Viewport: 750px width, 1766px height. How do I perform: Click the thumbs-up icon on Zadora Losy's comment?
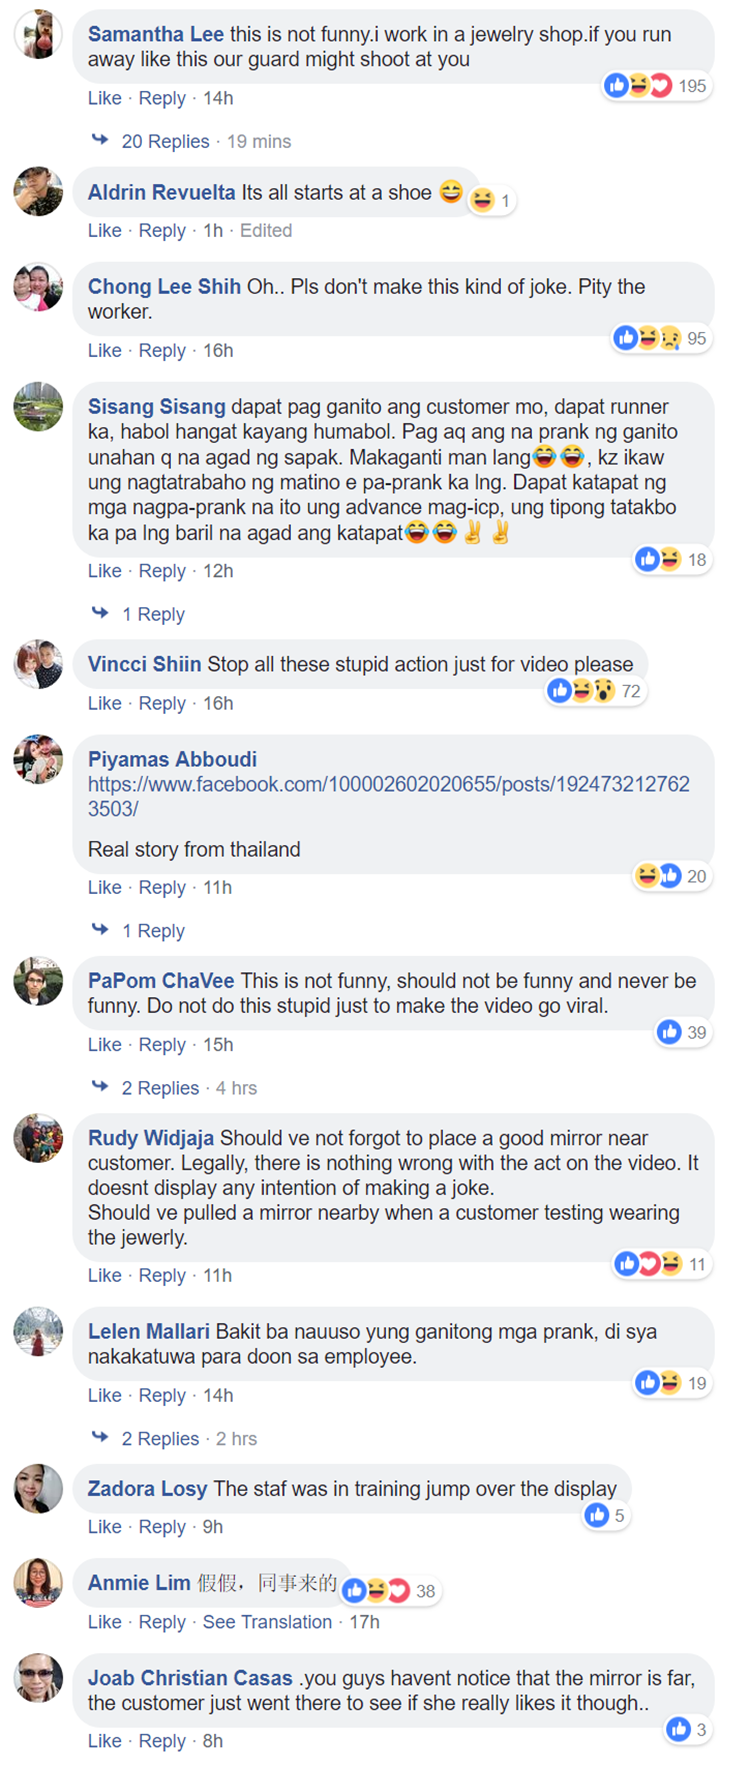597,1515
